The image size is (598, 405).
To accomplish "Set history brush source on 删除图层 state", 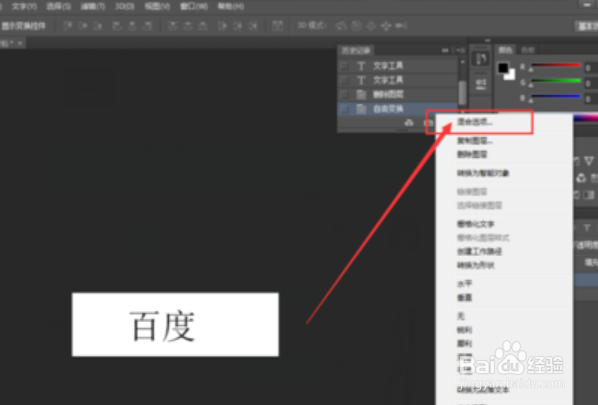I will (344, 94).
